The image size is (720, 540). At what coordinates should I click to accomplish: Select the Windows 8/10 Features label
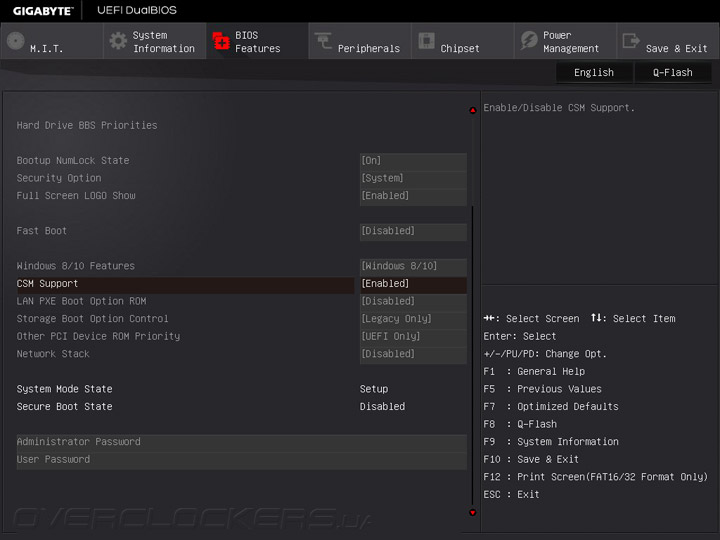(76, 266)
